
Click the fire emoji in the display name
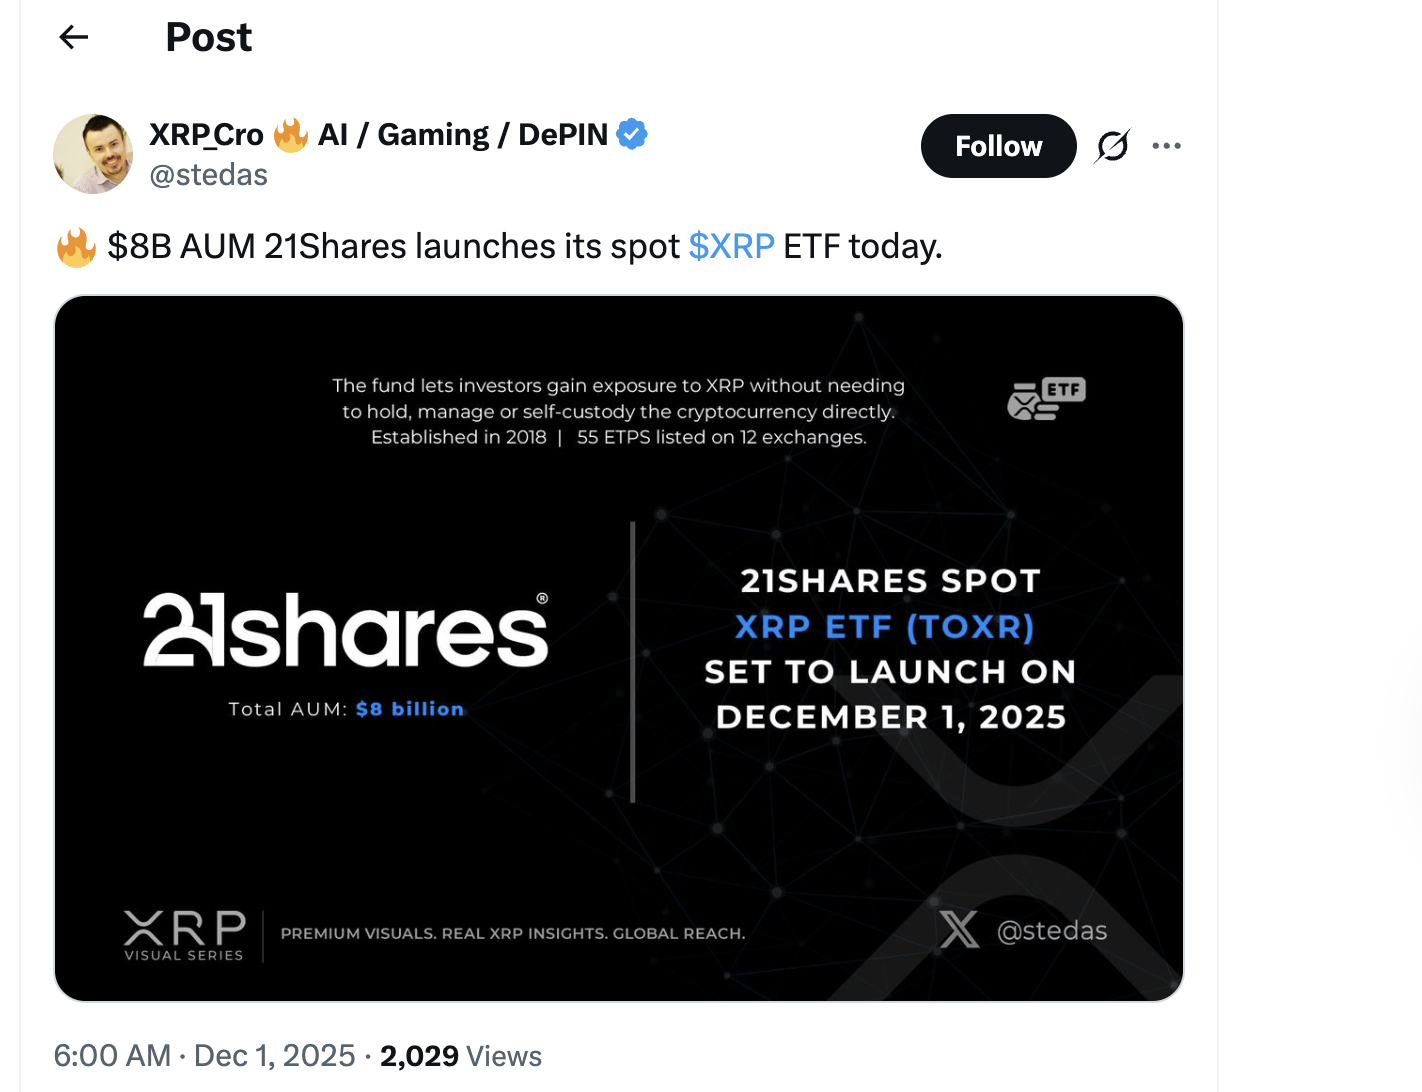[289, 133]
